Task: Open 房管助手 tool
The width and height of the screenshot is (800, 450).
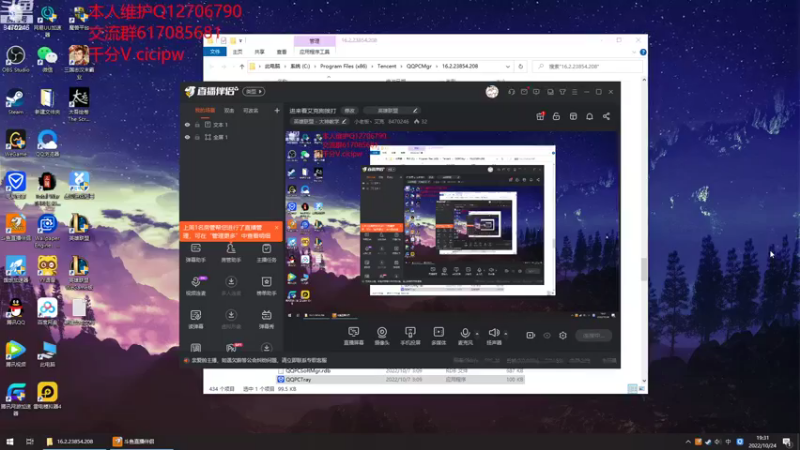Action: 231,253
